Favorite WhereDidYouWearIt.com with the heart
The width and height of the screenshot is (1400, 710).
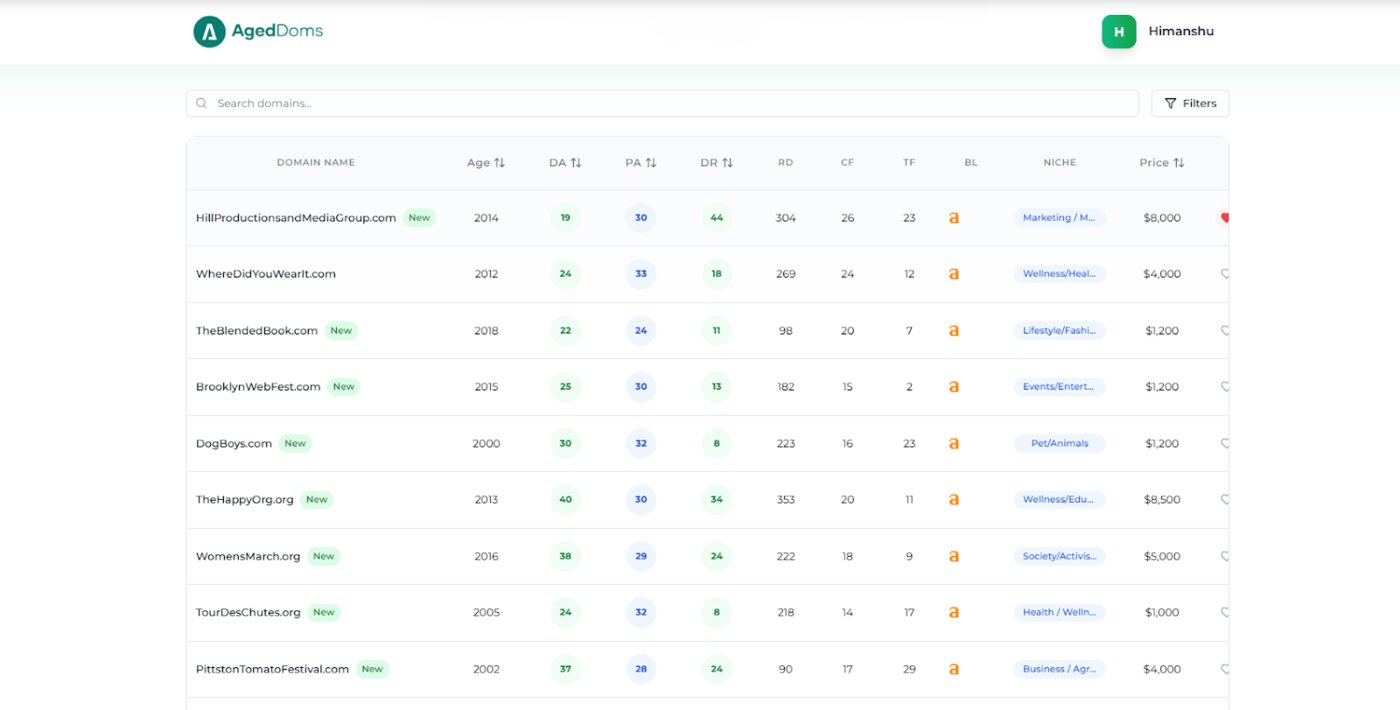pyautogui.click(x=1224, y=274)
